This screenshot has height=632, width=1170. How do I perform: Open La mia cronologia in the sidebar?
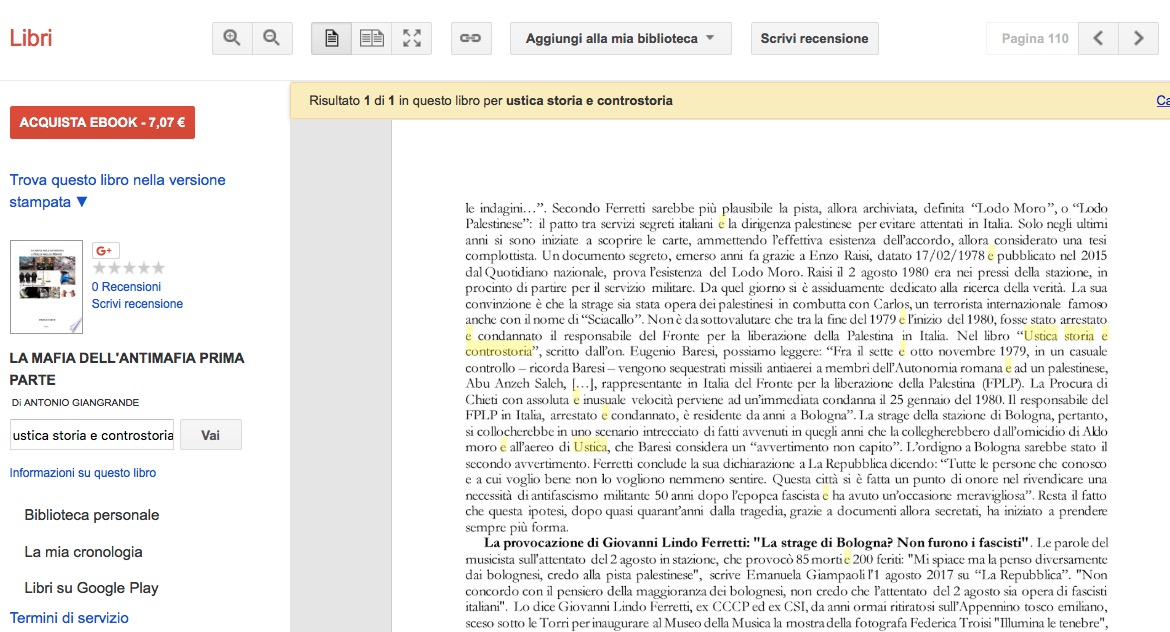click(83, 552)
